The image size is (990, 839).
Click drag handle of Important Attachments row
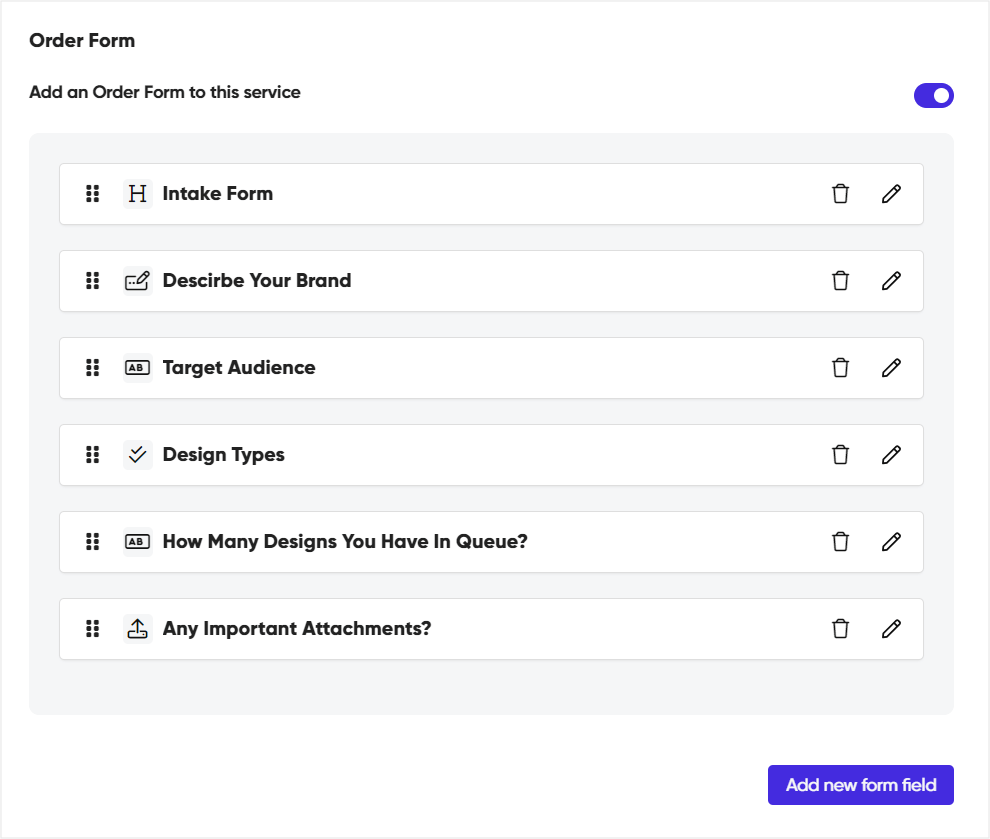[x=93, y=629]
